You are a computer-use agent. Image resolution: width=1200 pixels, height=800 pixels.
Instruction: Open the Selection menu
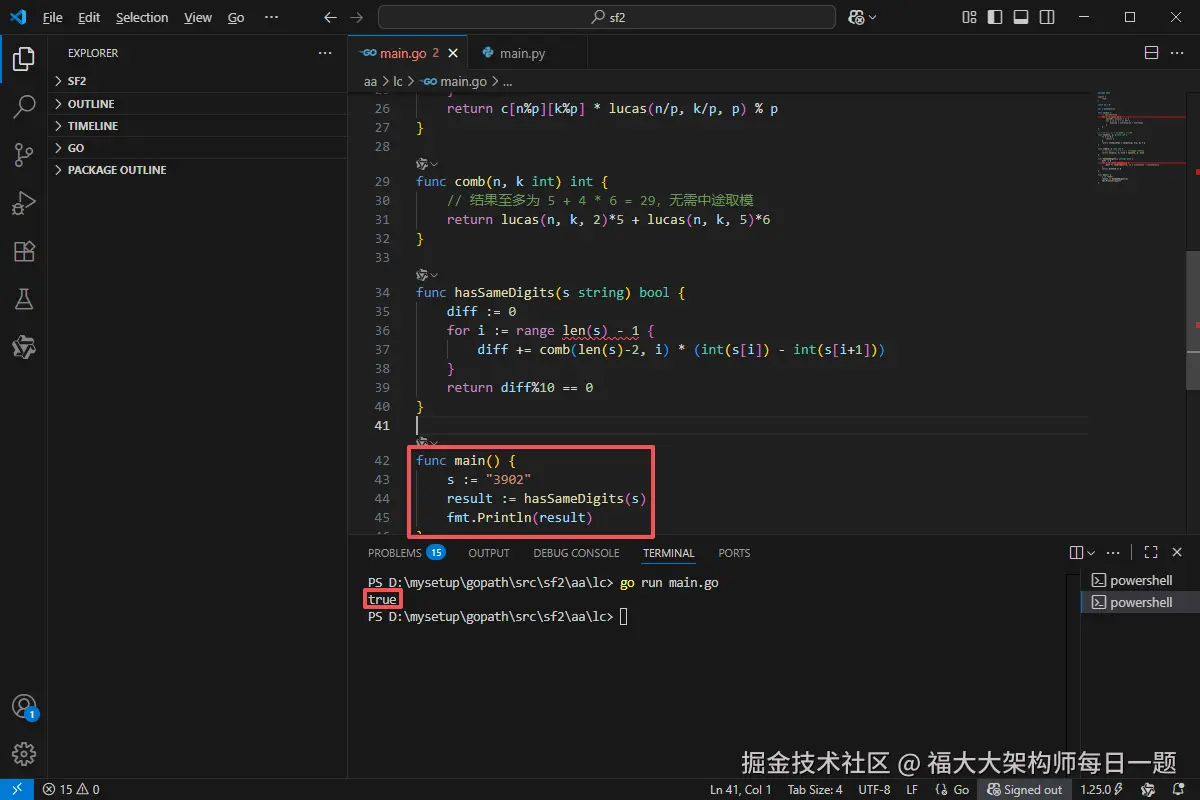(142, 17)
